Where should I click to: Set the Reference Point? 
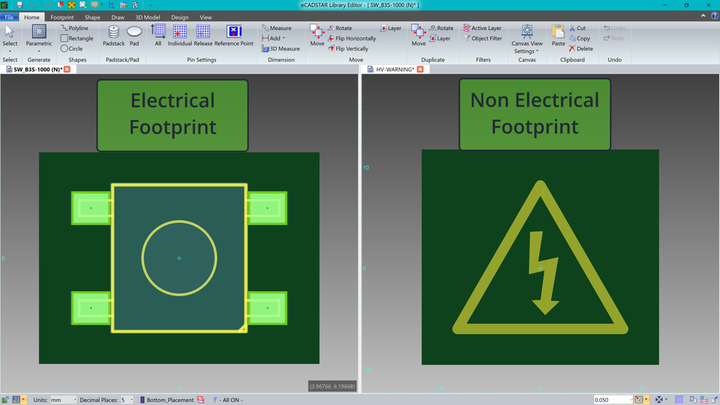click(234, 35)
